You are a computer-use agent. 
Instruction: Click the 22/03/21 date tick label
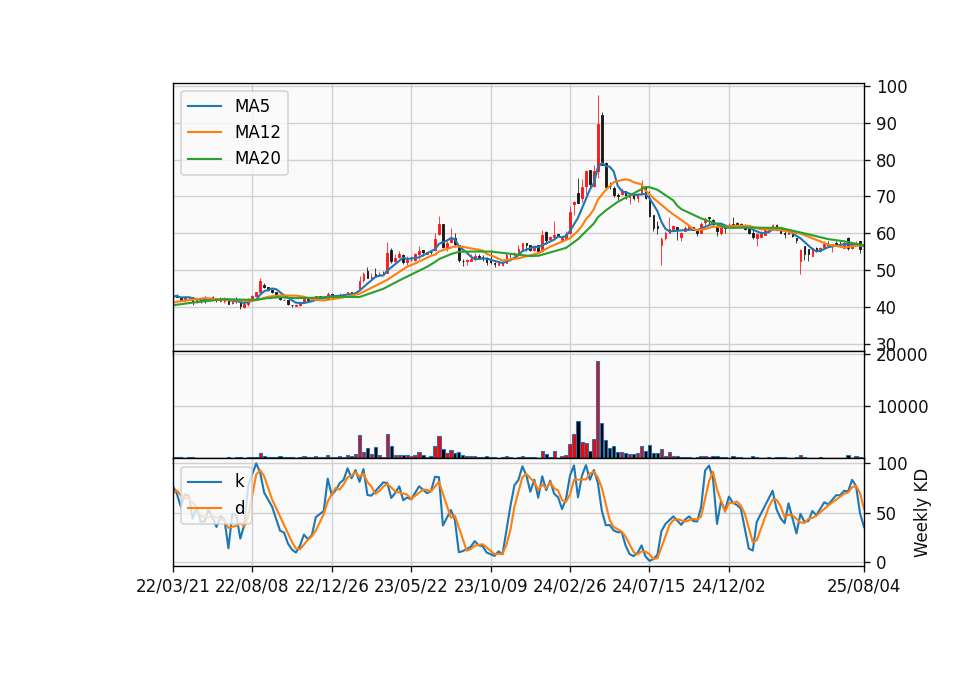pyautogui.click(x=173, y=587)
